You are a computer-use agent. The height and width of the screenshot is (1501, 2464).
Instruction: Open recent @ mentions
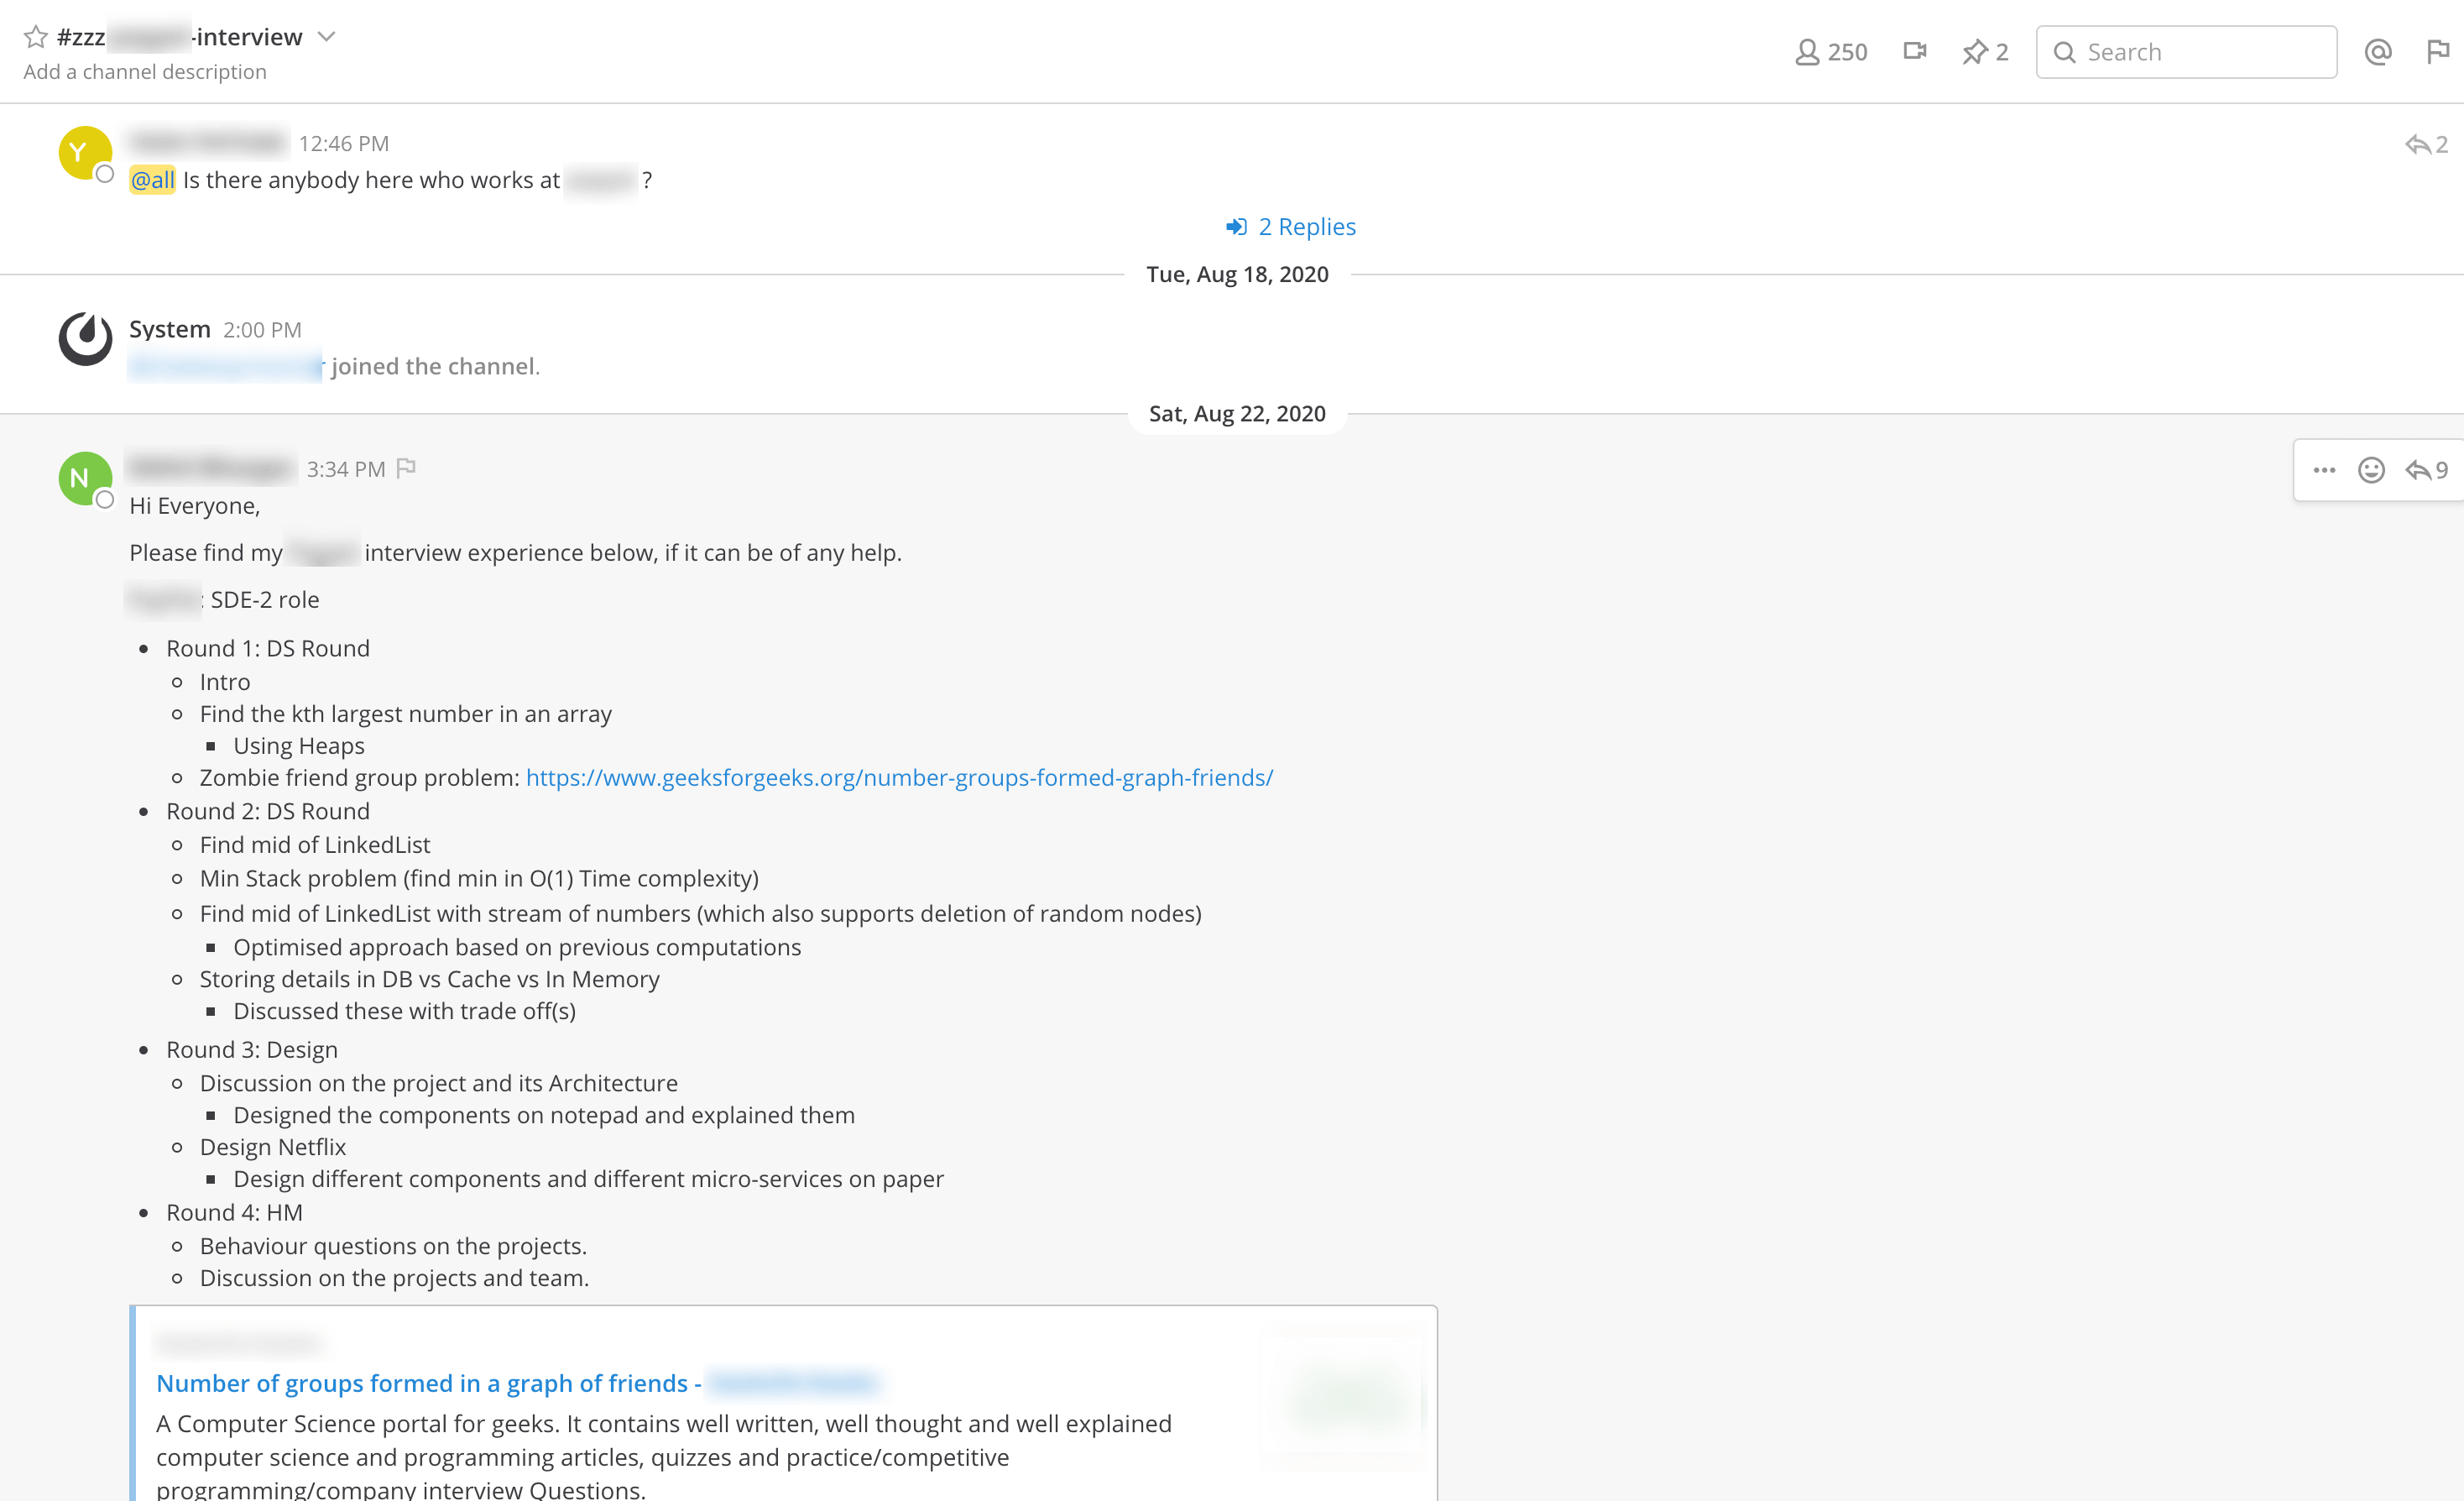pyautogui.click(x=2378, y=51)
